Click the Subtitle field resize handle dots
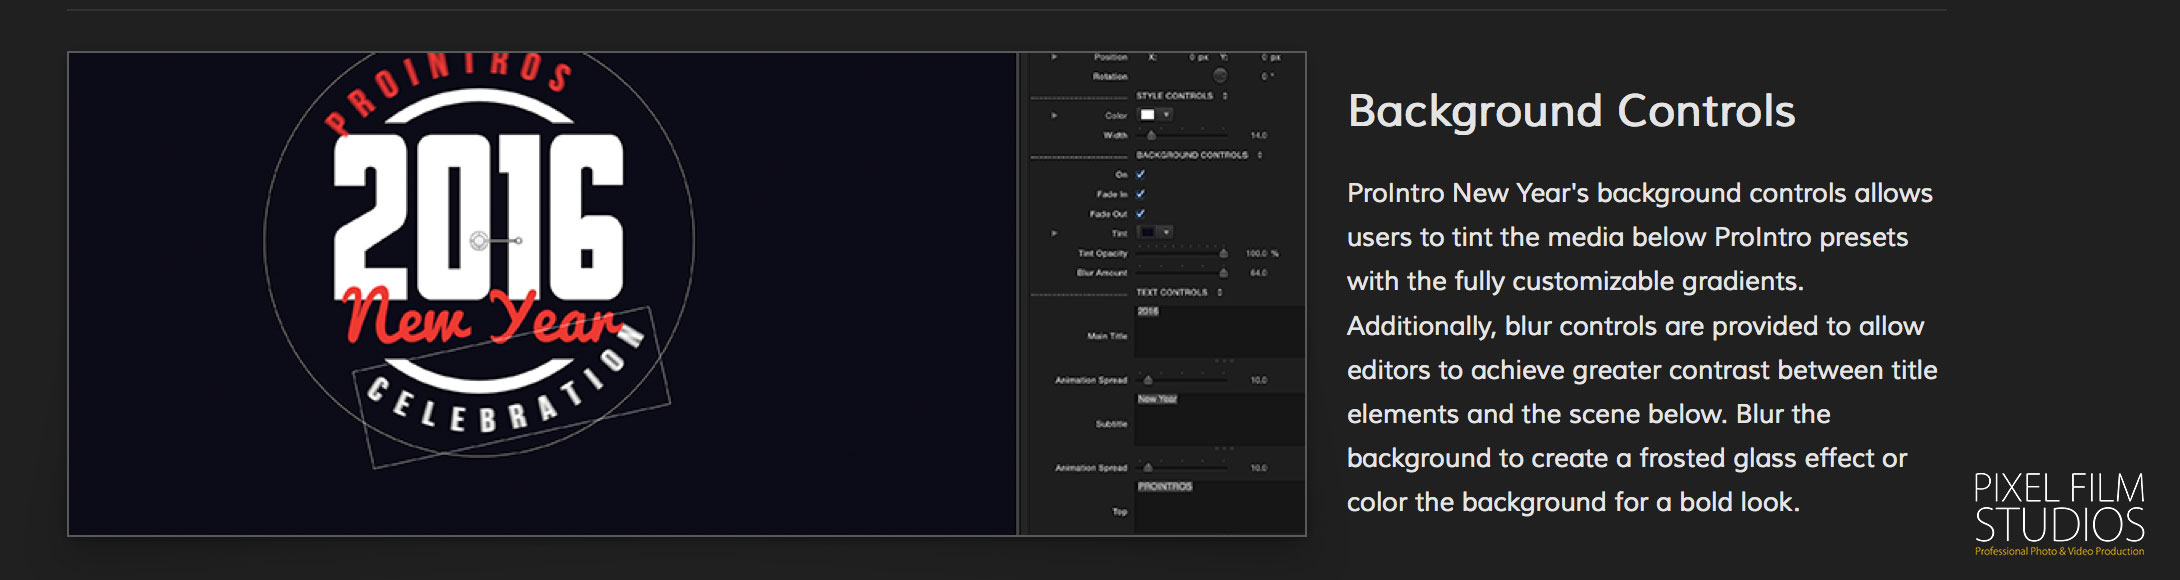This screenshot has width=2180, height=580. pos(1224,448)
